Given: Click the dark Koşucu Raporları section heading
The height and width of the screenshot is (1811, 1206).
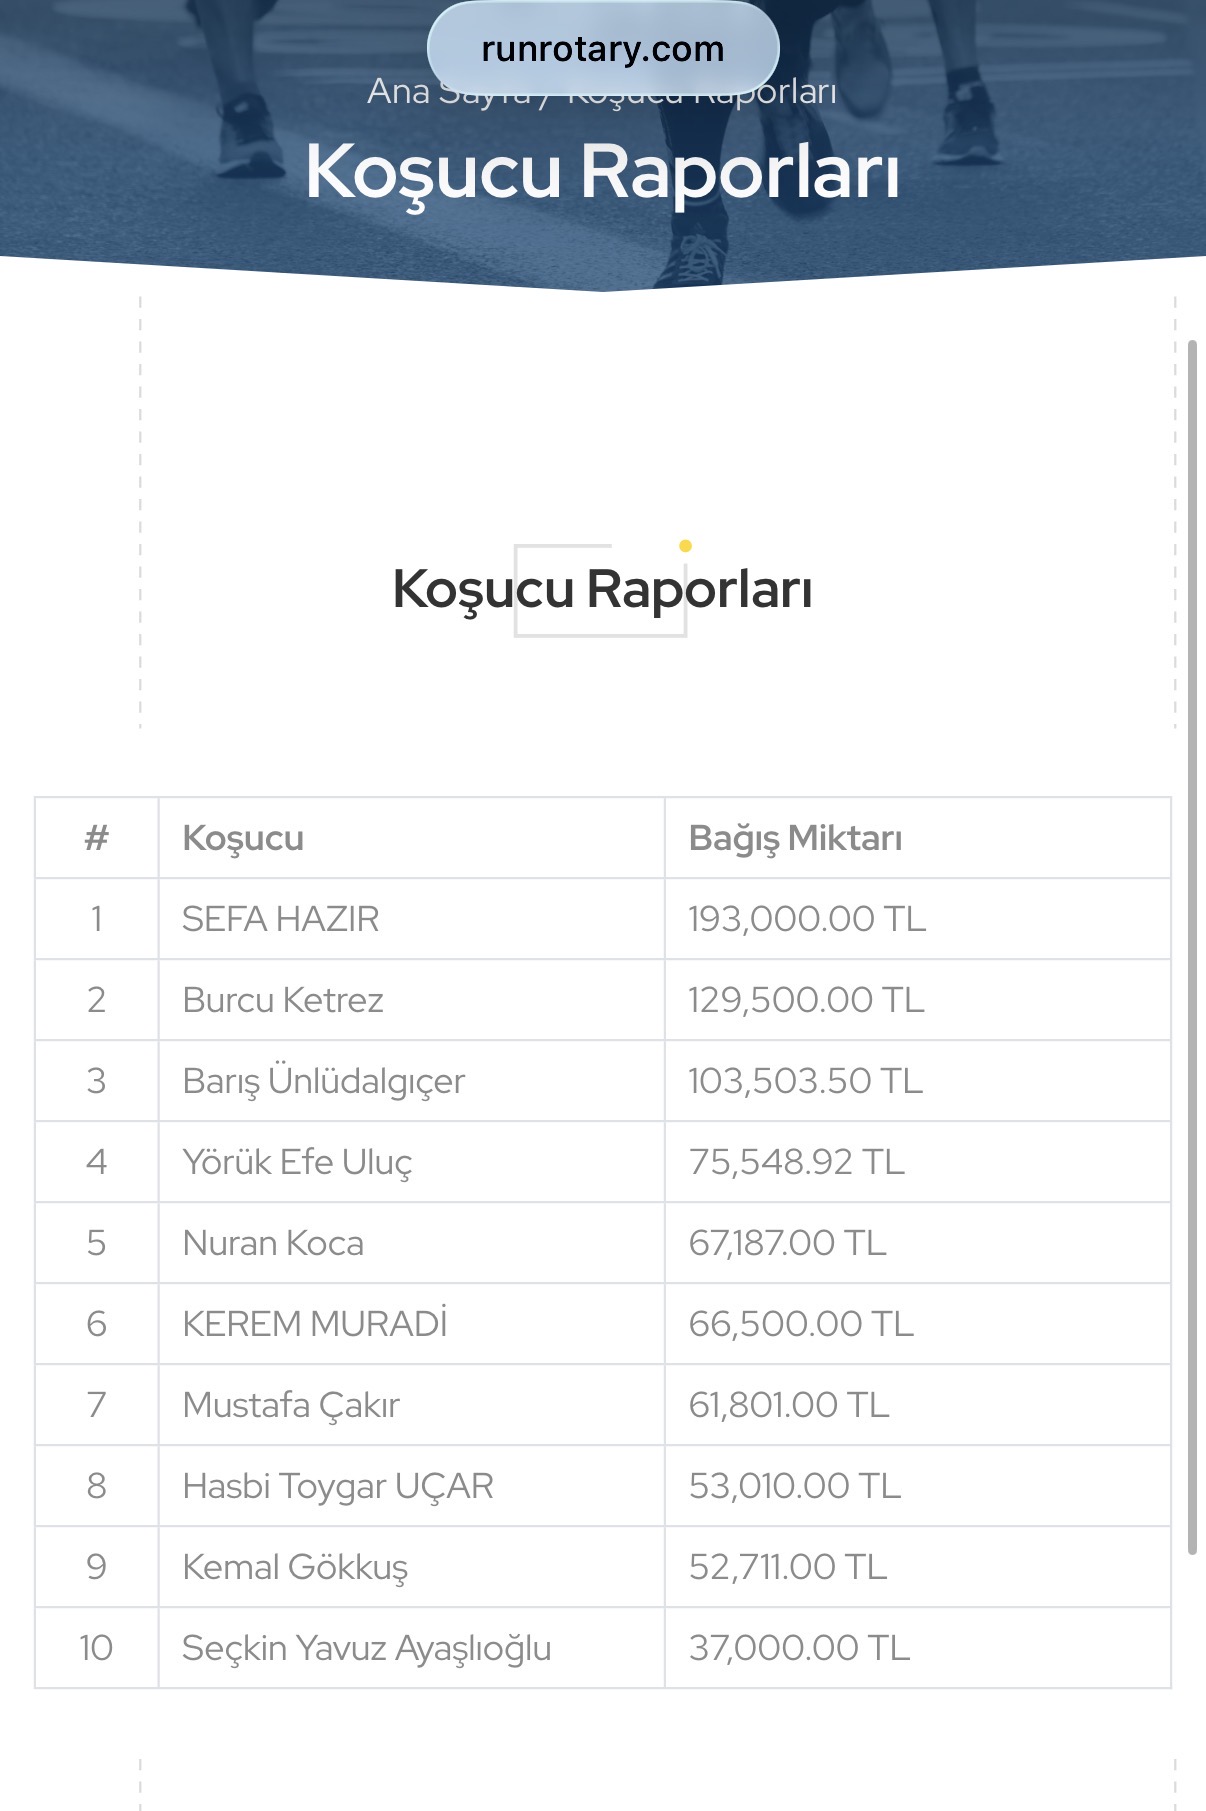Looking at the screenshot, I should pos(602,589).
